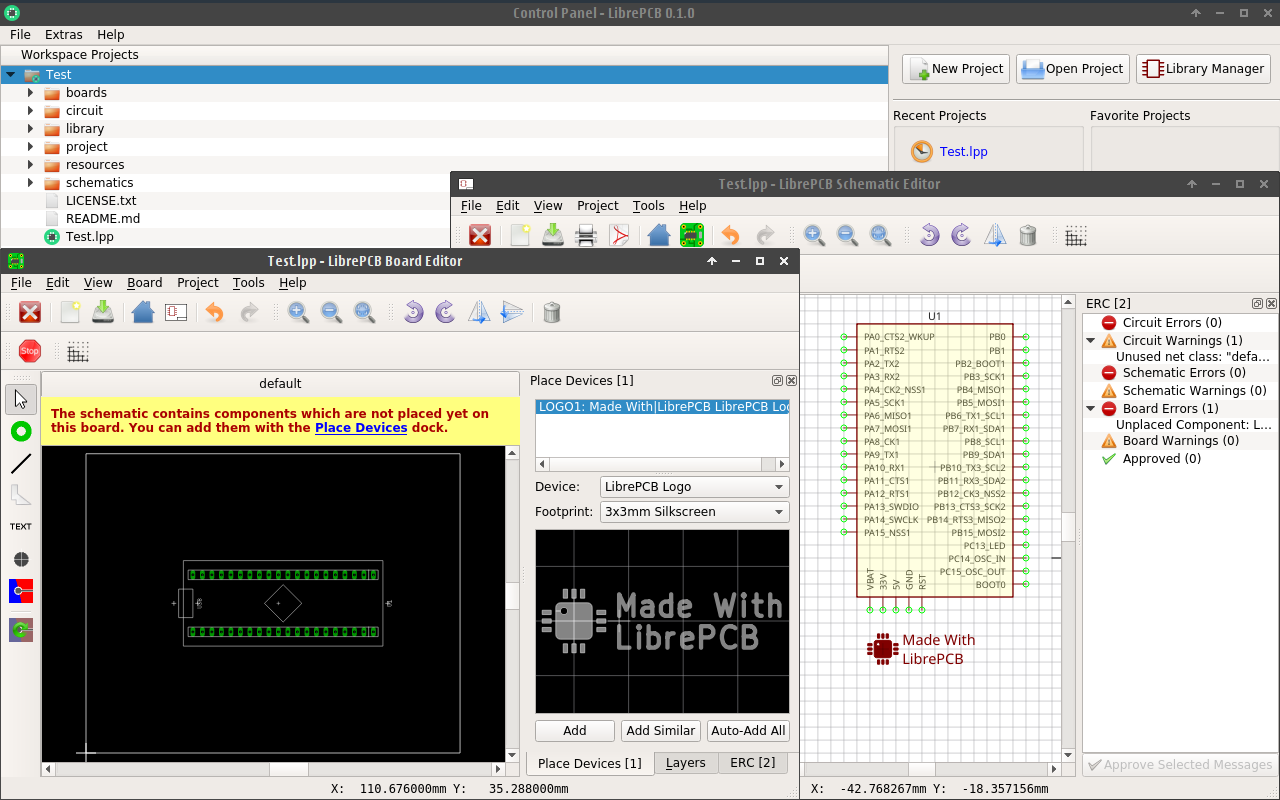The image size is (1280, 800).
Task: Export PDF icon in Schematic Editor toolbar
Action: [620, 235]
